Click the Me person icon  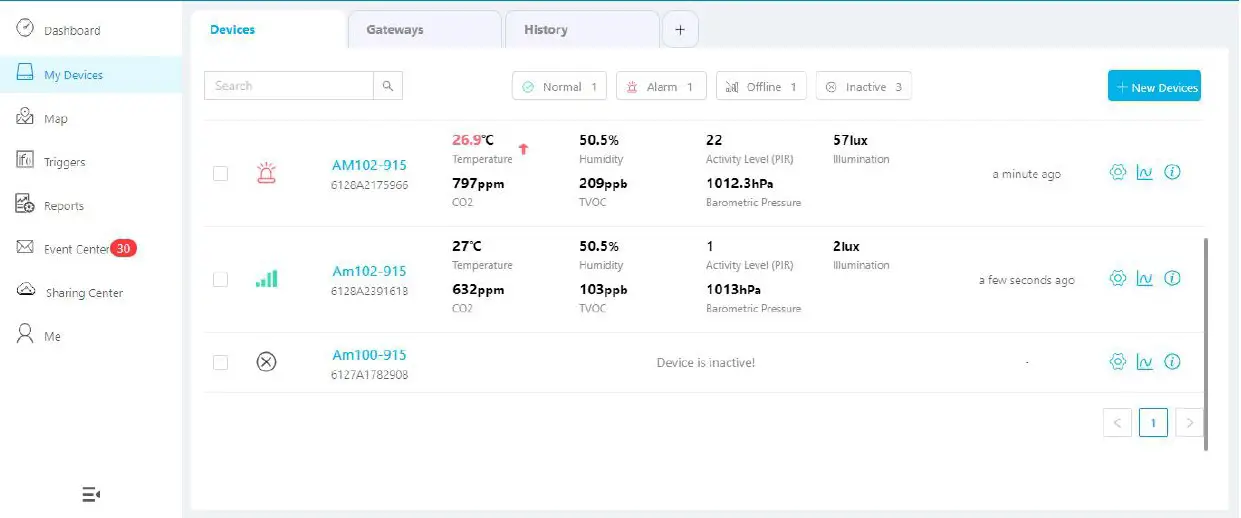coord(26,334)
